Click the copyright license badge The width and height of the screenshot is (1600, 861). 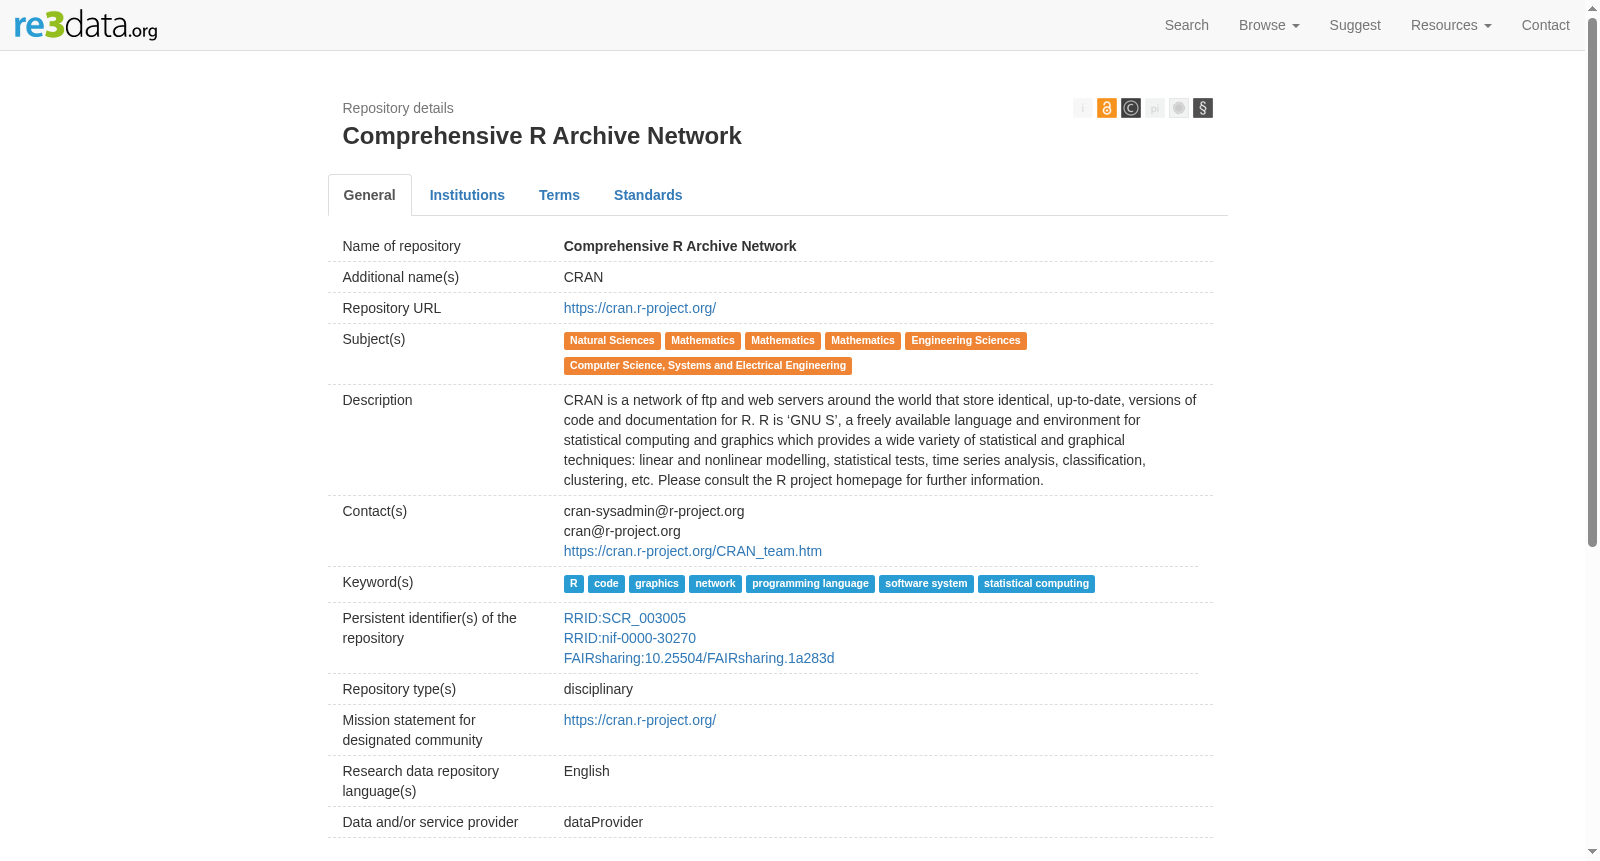click(1131, 108)
